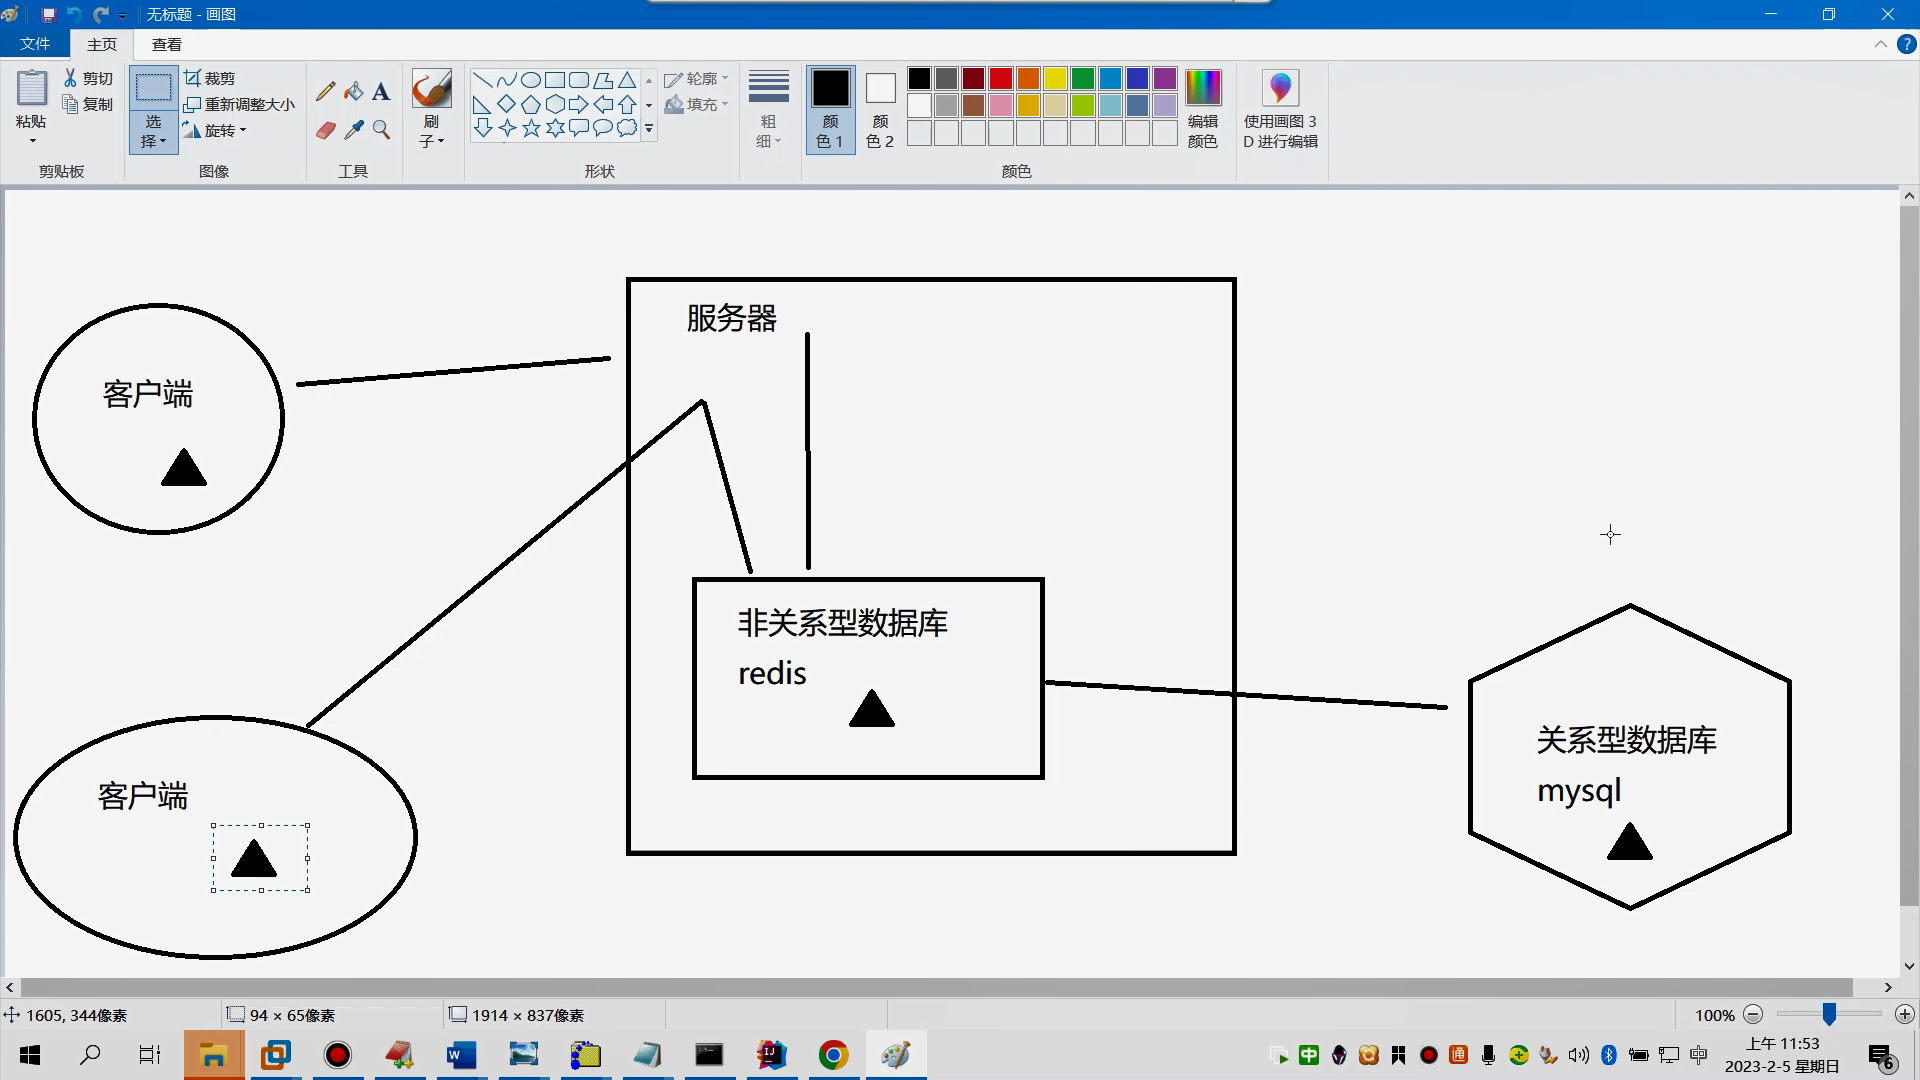
Task: Select the Fill with color bucket tool
Action: pyautogui.click(x=353, y=91)
